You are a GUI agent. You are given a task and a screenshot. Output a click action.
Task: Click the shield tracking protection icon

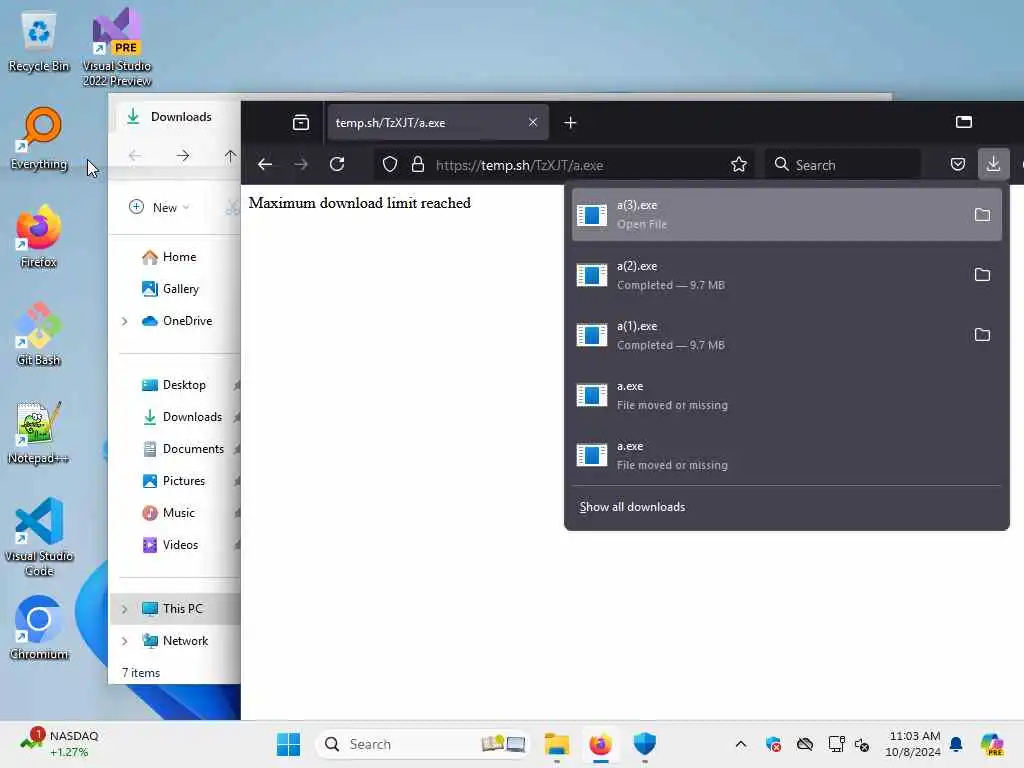[x=390, y=165]
